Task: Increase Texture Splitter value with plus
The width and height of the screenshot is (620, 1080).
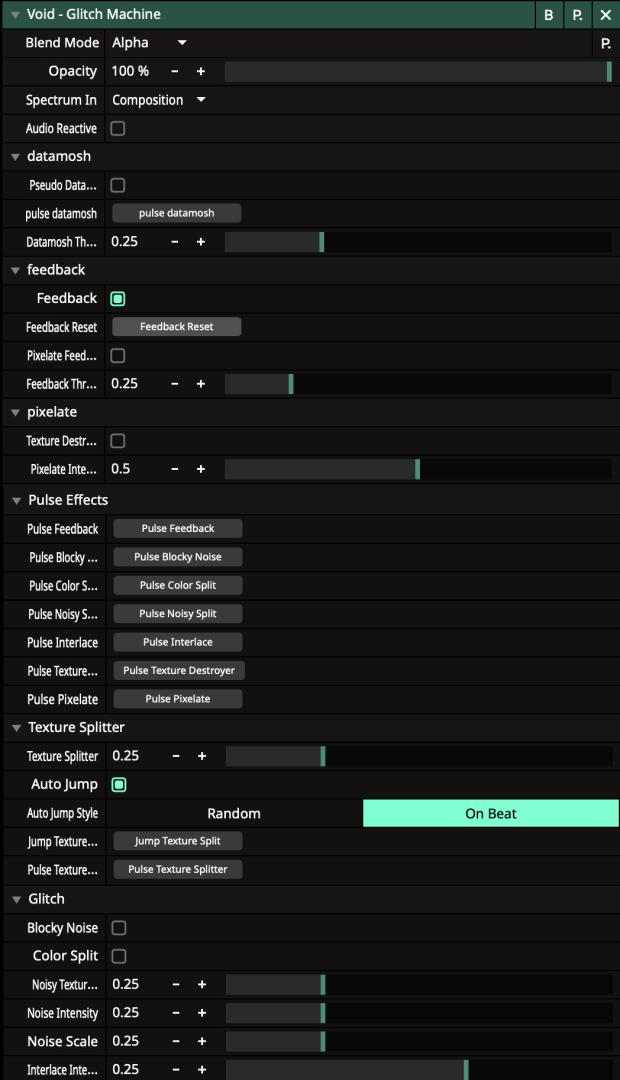Action: pos(202,756)
